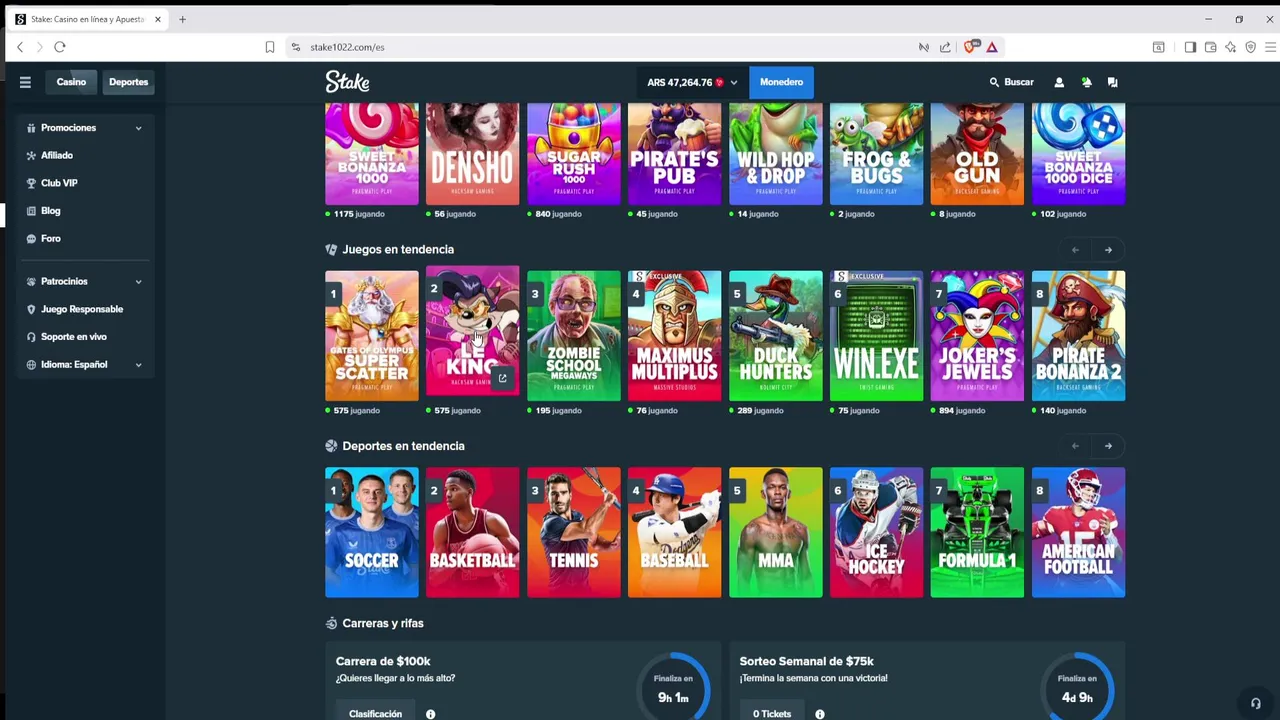
Task: Open Densho game tile
Action: click(473, 154)
